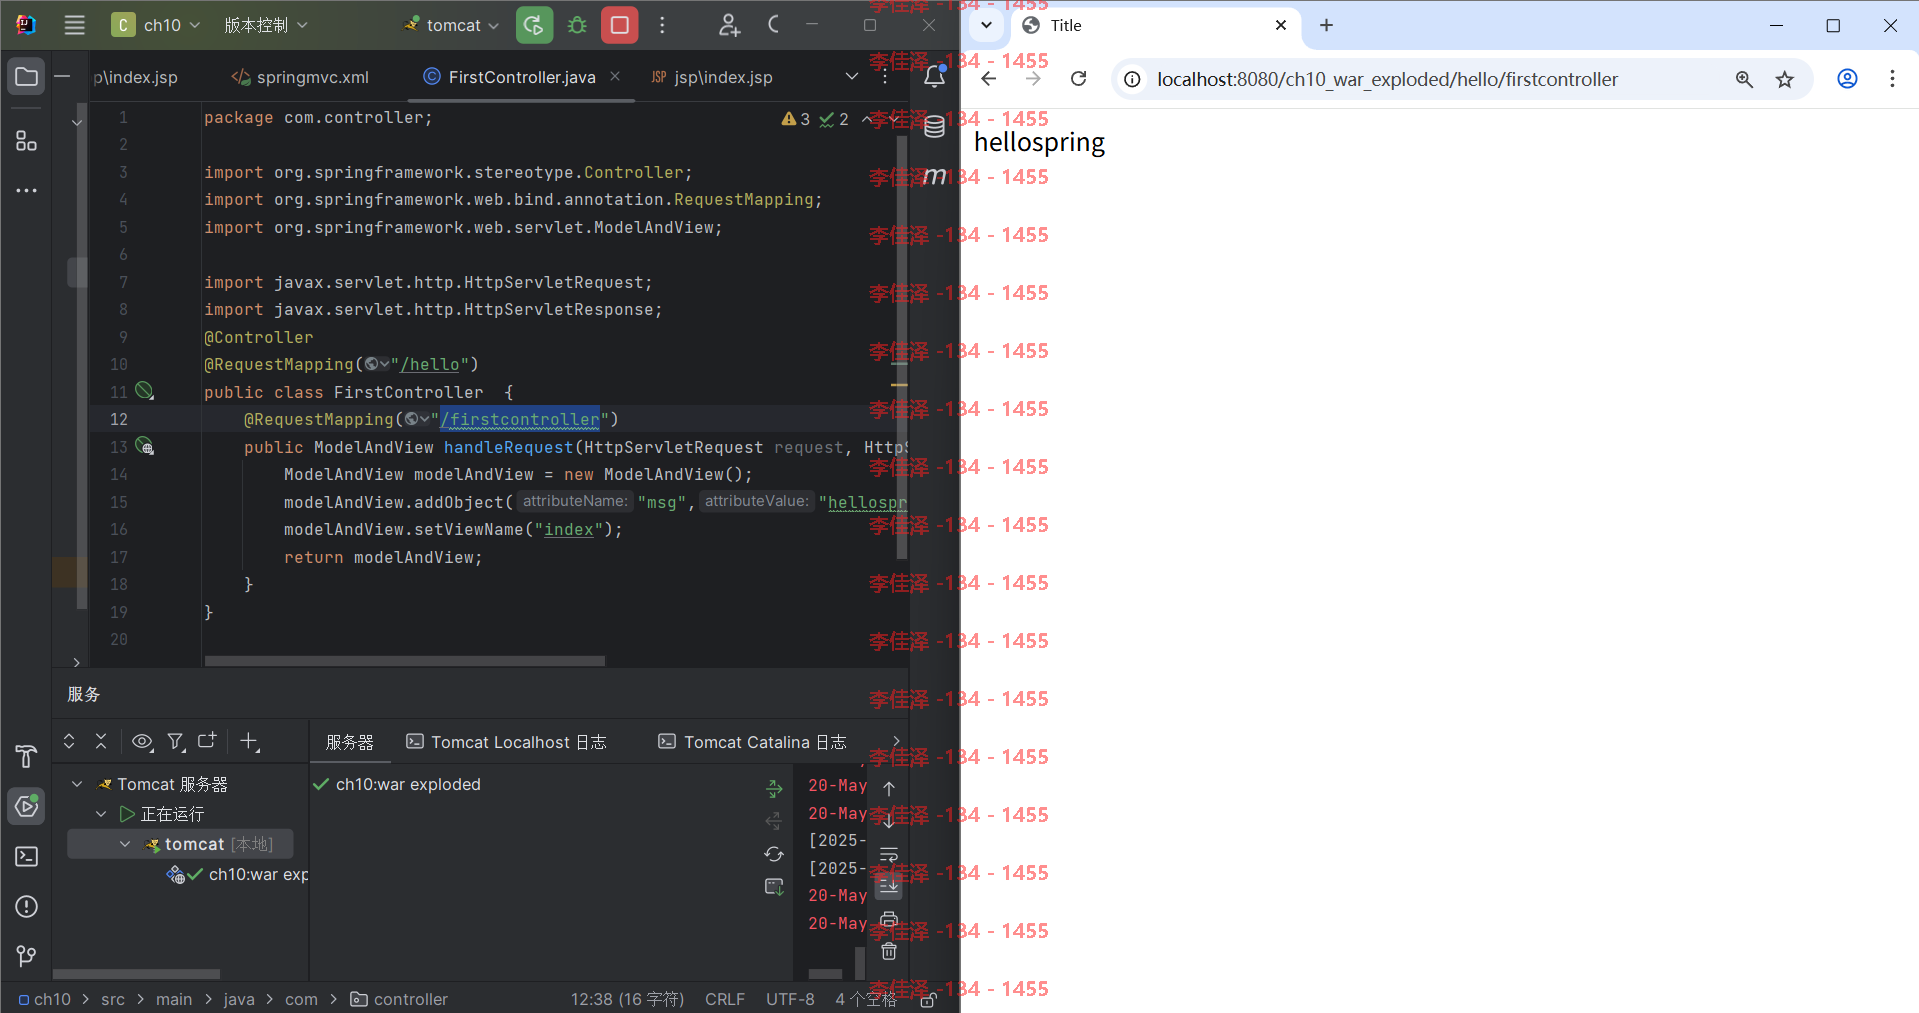Click the add collaborator user icon
The height and width of the screenshot is (1013, 1919).
(729, 25)
